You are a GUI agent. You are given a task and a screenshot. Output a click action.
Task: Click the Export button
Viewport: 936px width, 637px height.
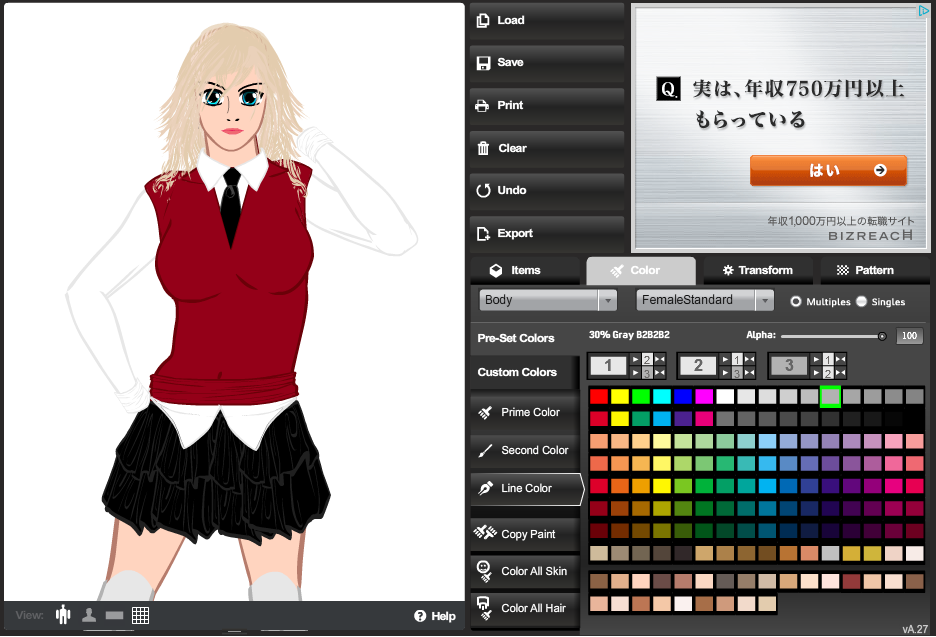[546, 233]
